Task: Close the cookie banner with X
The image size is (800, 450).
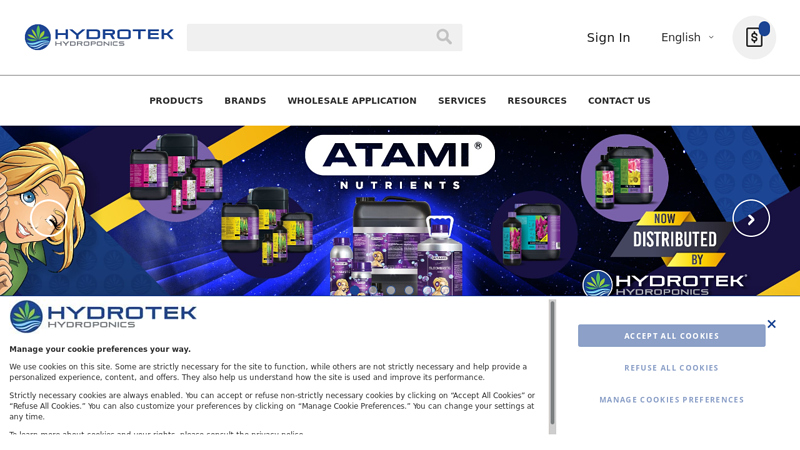Action: [771, 324]
